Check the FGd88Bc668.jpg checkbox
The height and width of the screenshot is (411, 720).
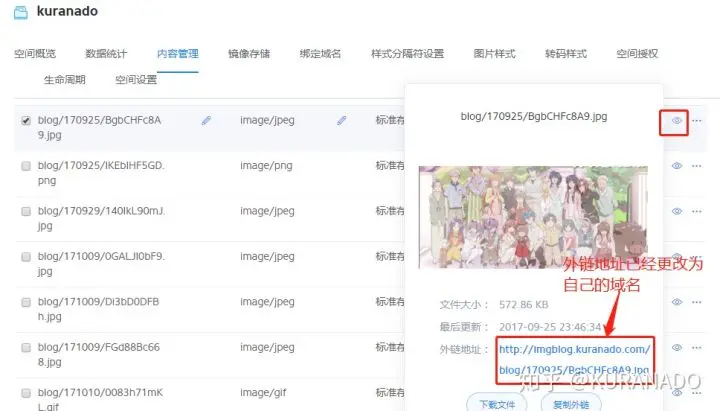pyautogui.click(x=26, y=348)
